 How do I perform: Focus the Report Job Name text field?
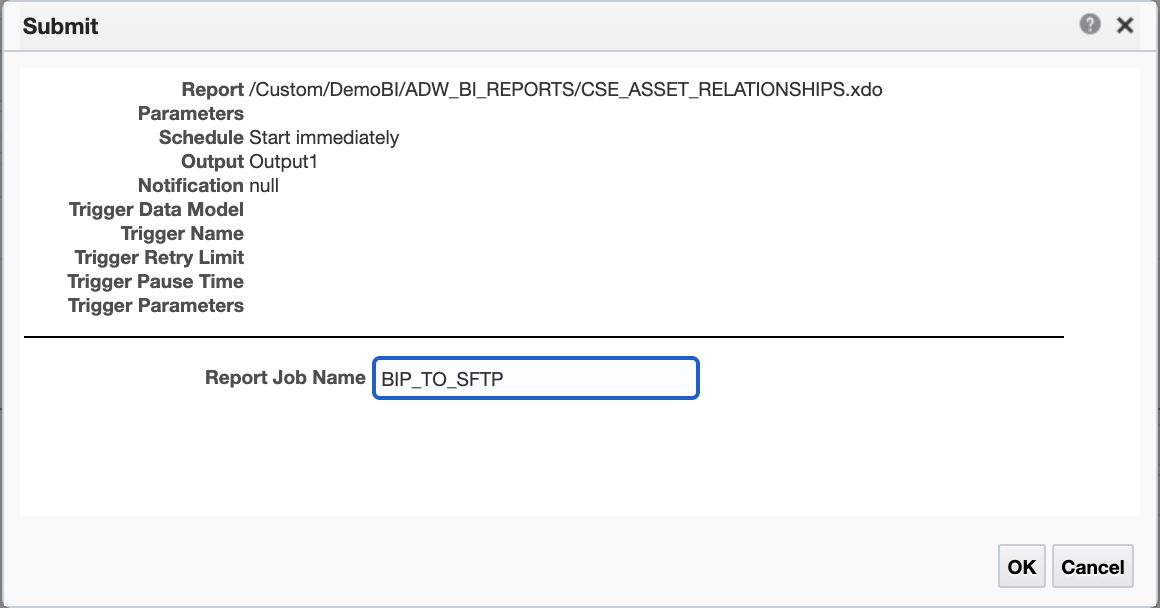pyautogui.click(x=535, y=379)
